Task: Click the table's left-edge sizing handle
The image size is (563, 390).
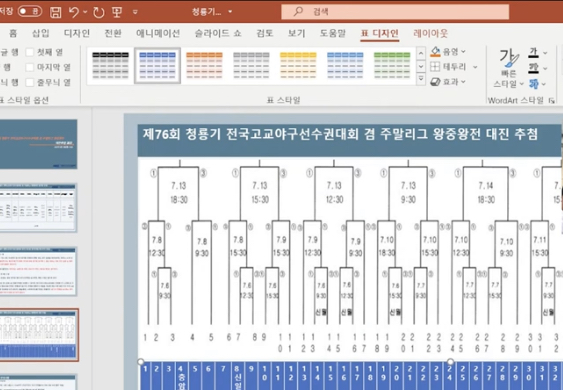Action: coord(141,362)
